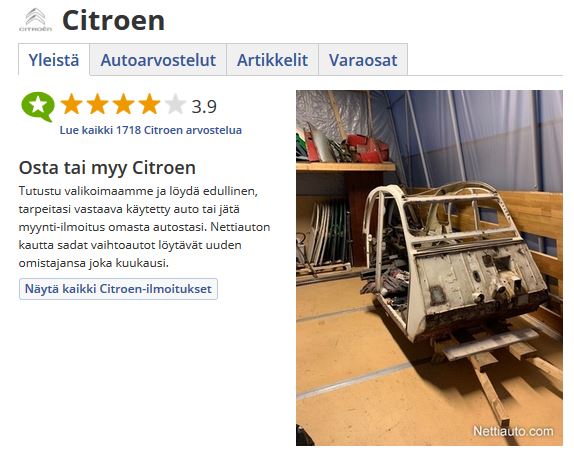Click the Tutustu valikoimaamme description paragraph
The width and height of the screenshot is (574, 458).
pos(145,227)
